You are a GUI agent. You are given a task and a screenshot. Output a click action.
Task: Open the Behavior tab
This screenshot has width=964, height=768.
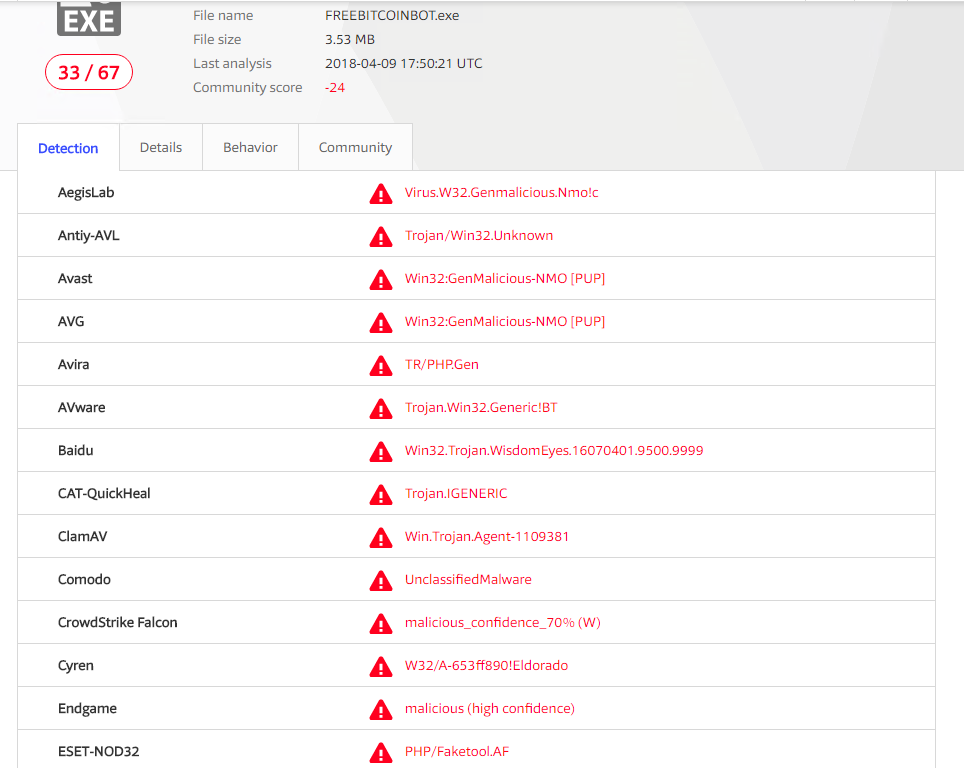tap(250, 148)
